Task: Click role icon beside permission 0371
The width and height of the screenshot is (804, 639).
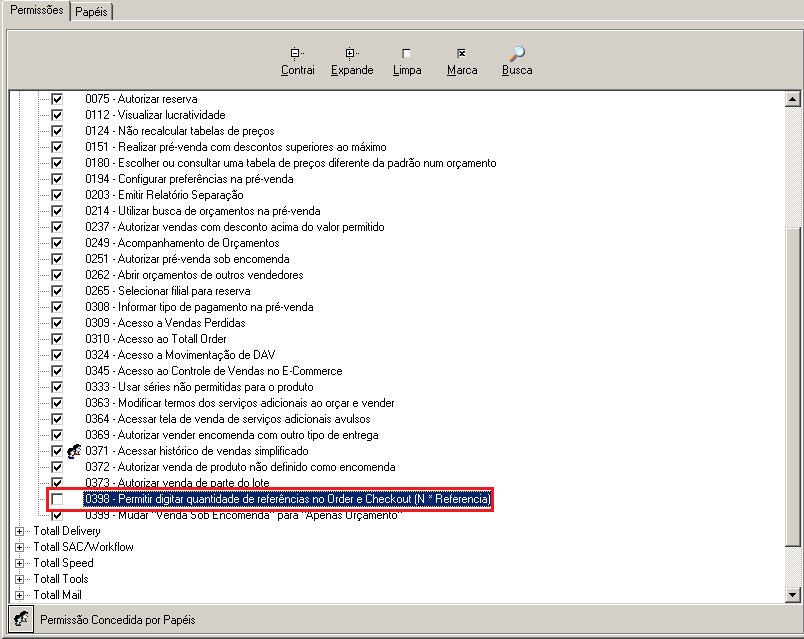Action: [72, 451]
